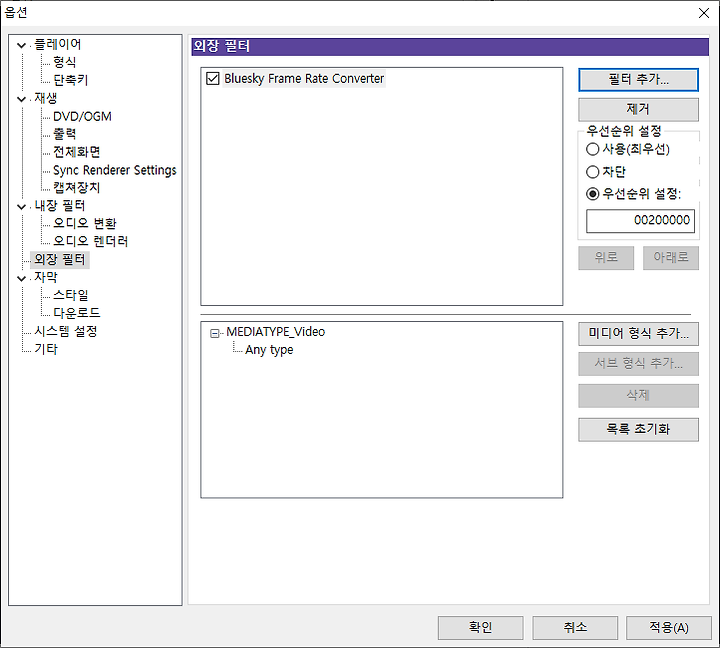The width and height of the screenshot is (720, 648).
Task: Select the 외장 필터 tree item
Action: 60,259
